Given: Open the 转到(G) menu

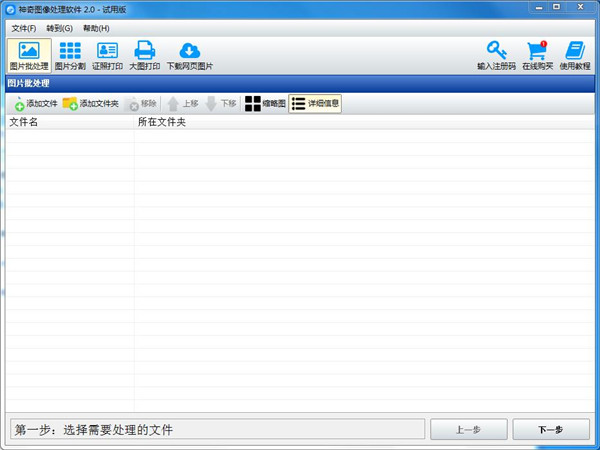Looking at the screenshot, I should [59, 28].
